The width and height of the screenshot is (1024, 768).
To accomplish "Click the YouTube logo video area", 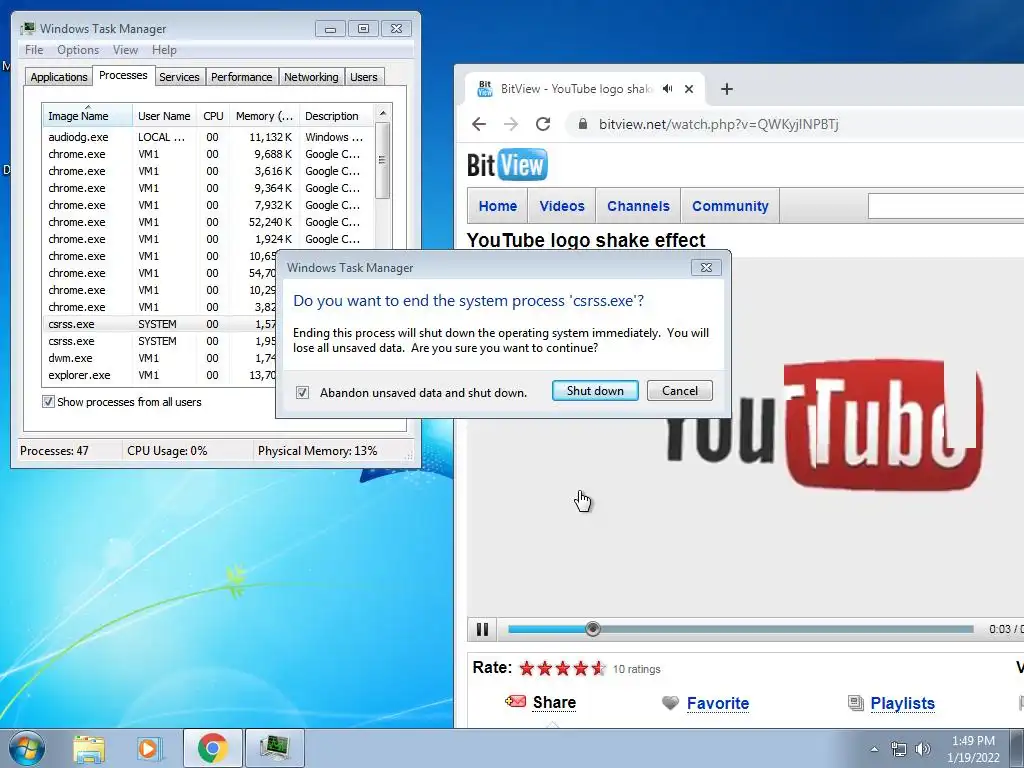I will pos(825,423).
